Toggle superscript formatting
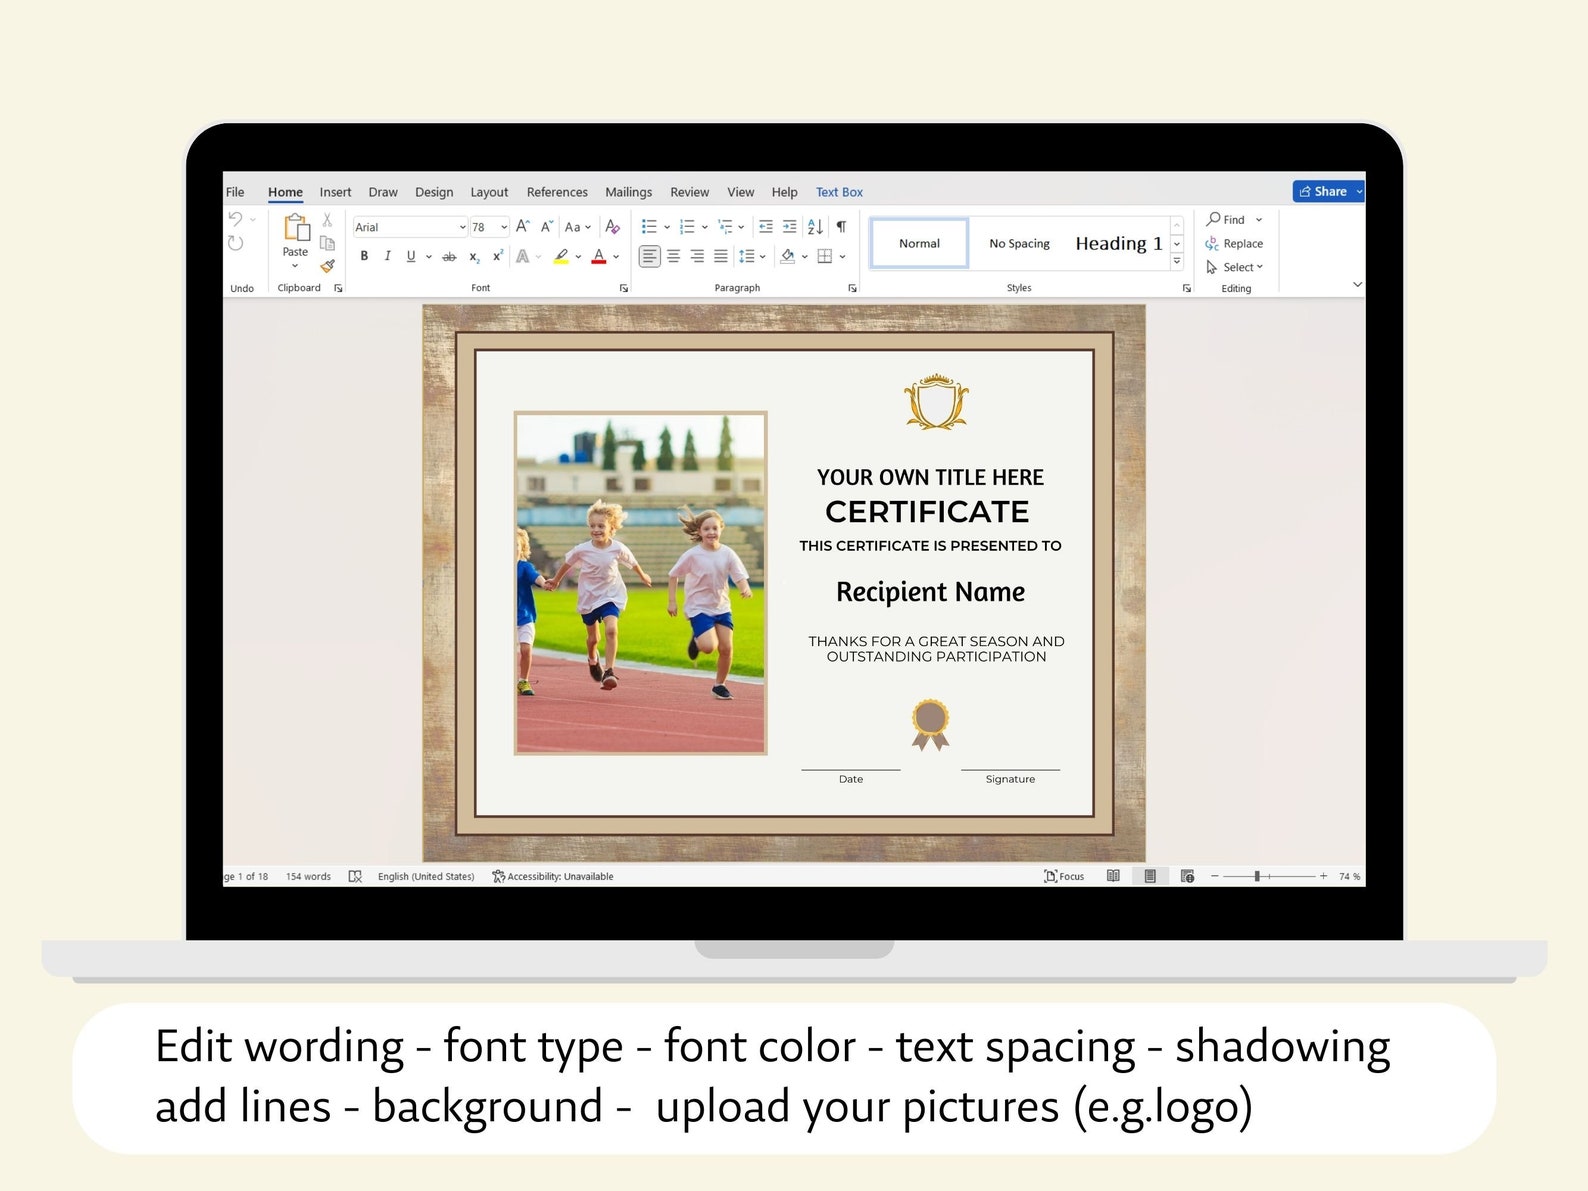The width and height of the screenshot is (1588, 1191). [498, 257]
